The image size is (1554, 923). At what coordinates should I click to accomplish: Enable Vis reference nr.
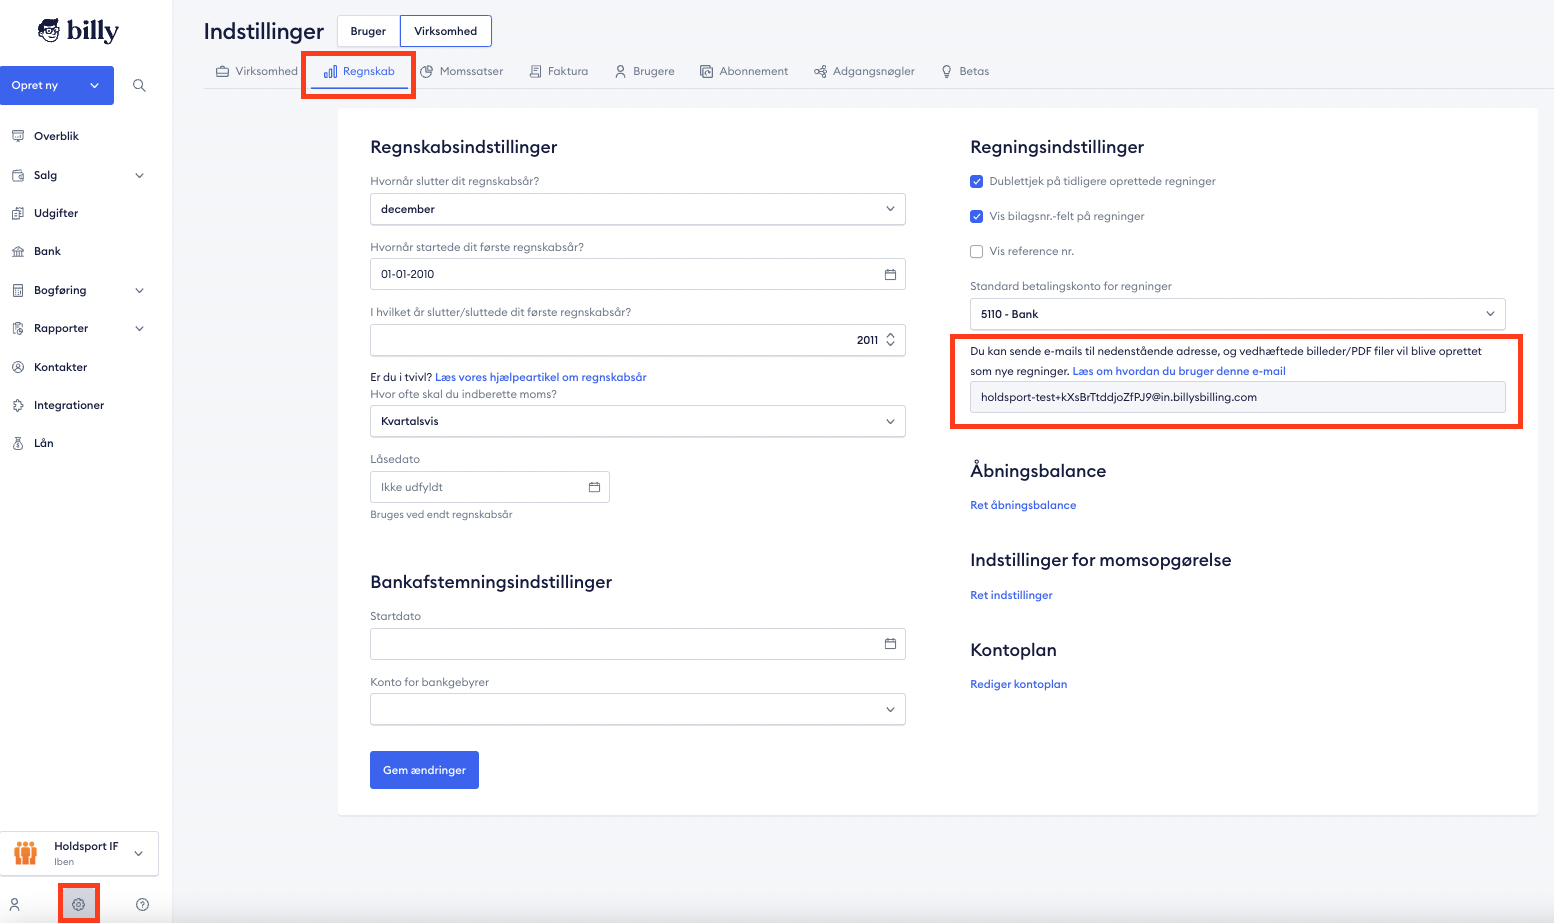(976, 251)
